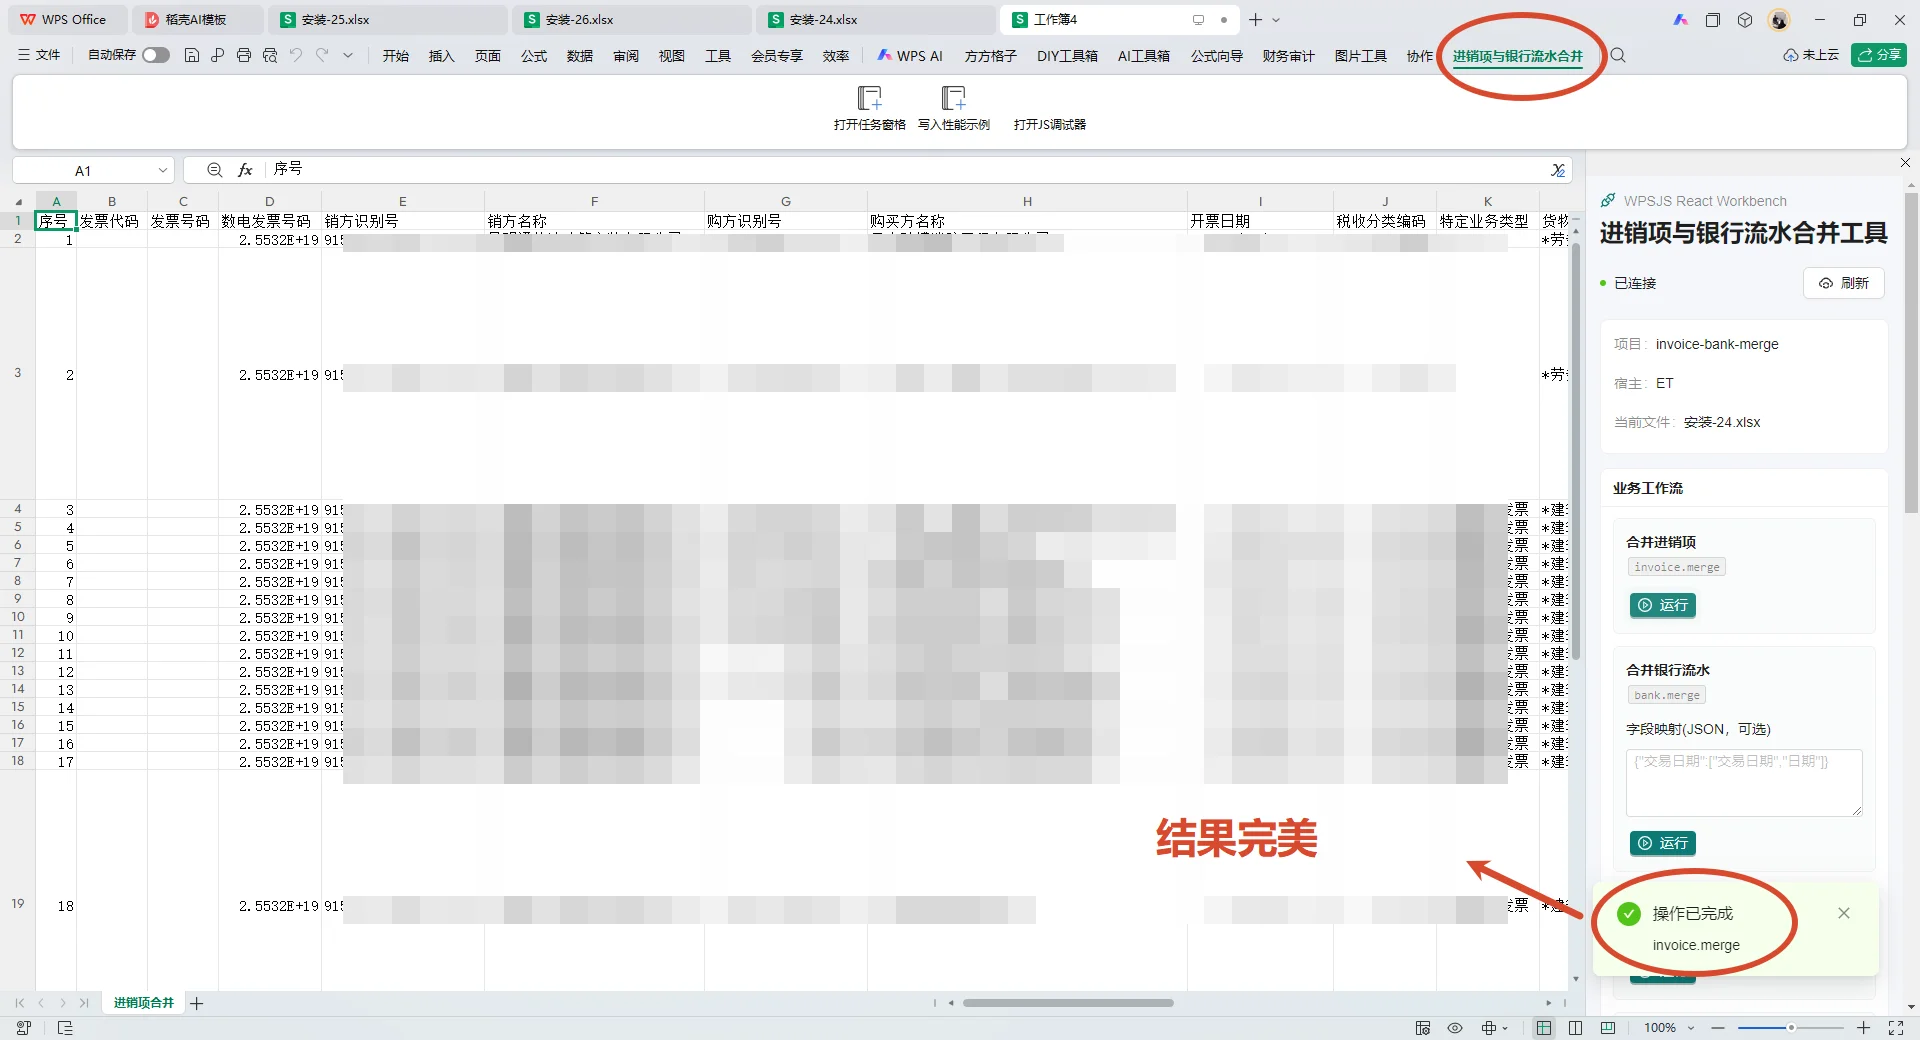Switch to the 插入 ribbon tab
Image resolution: width=1920 pixels, height=1040 pixels.
coord(441,56)
